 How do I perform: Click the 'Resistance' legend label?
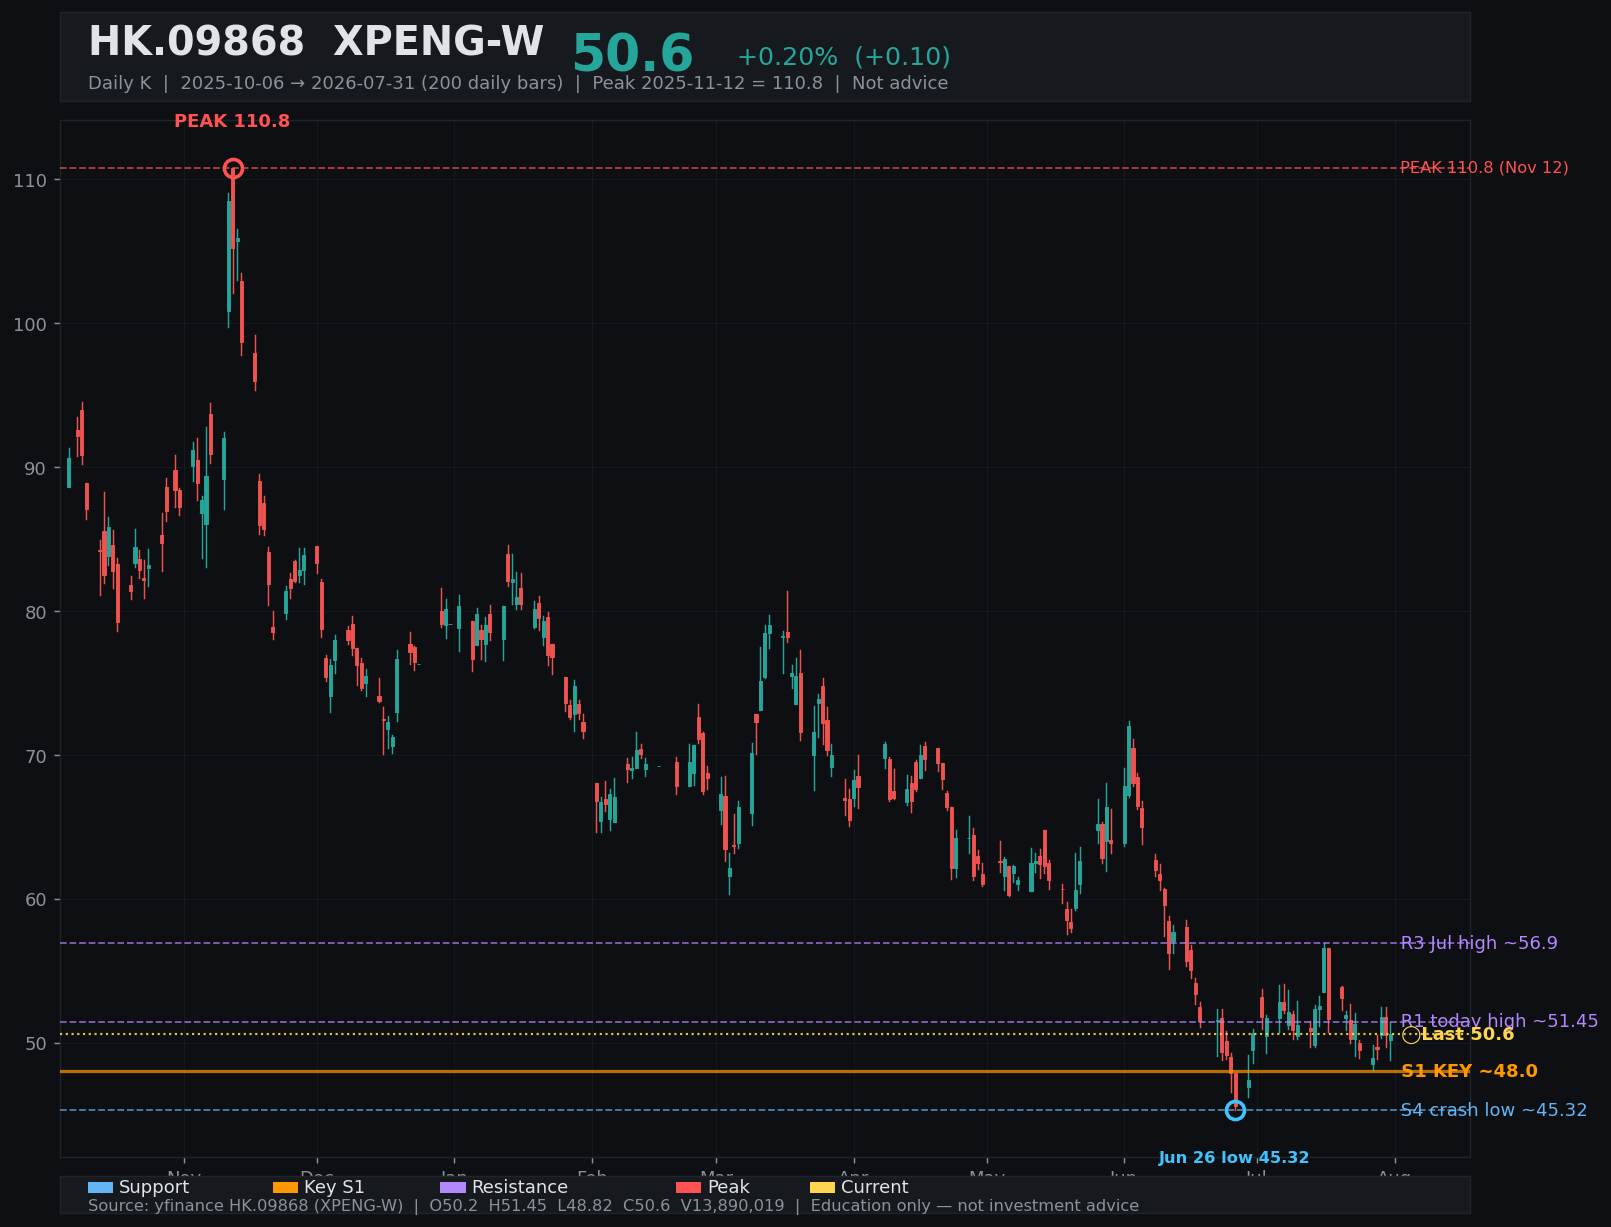click(520, 1187)
